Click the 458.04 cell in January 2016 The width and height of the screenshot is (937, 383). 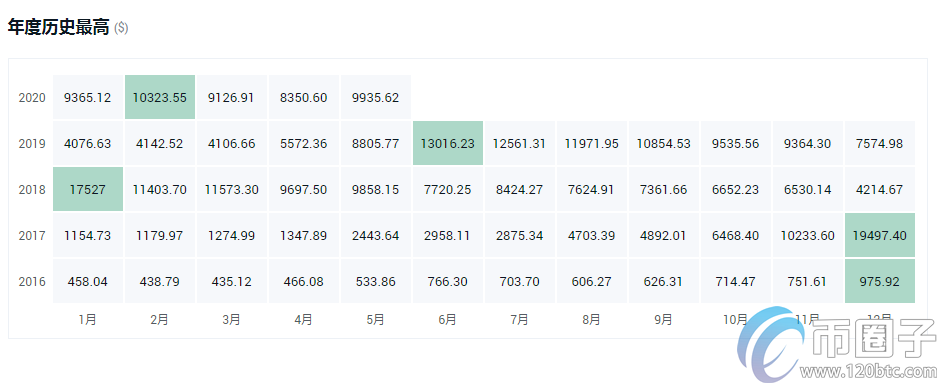pos(88,281)
